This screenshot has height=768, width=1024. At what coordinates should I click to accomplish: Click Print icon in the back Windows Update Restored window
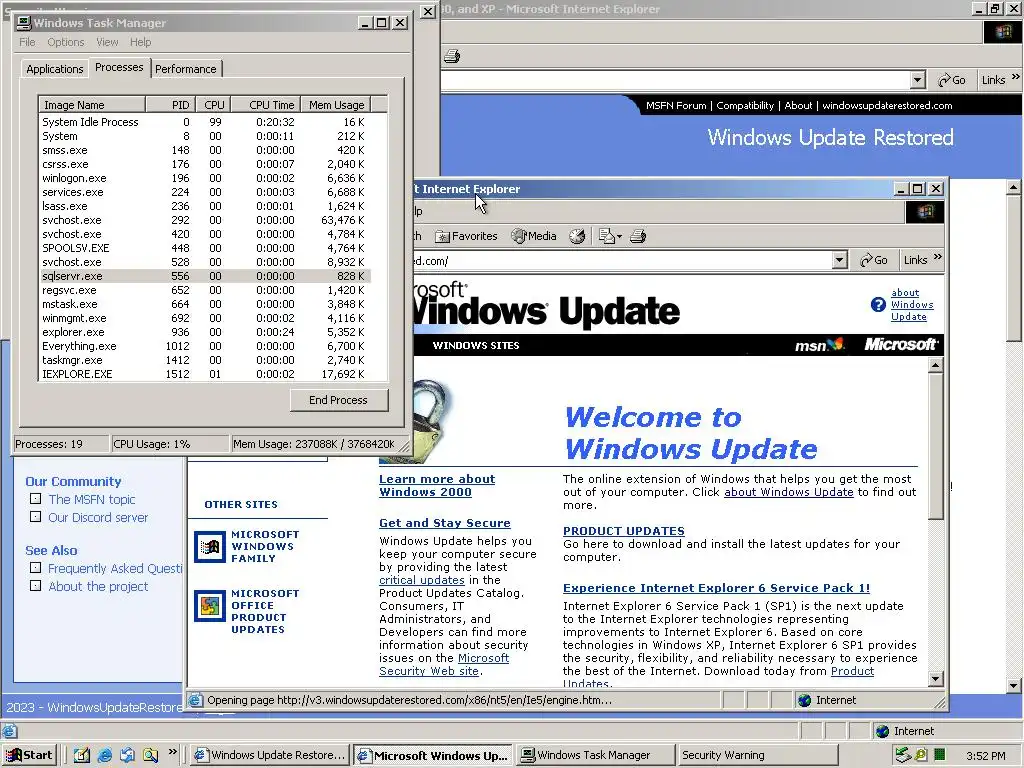click(451, 56)
